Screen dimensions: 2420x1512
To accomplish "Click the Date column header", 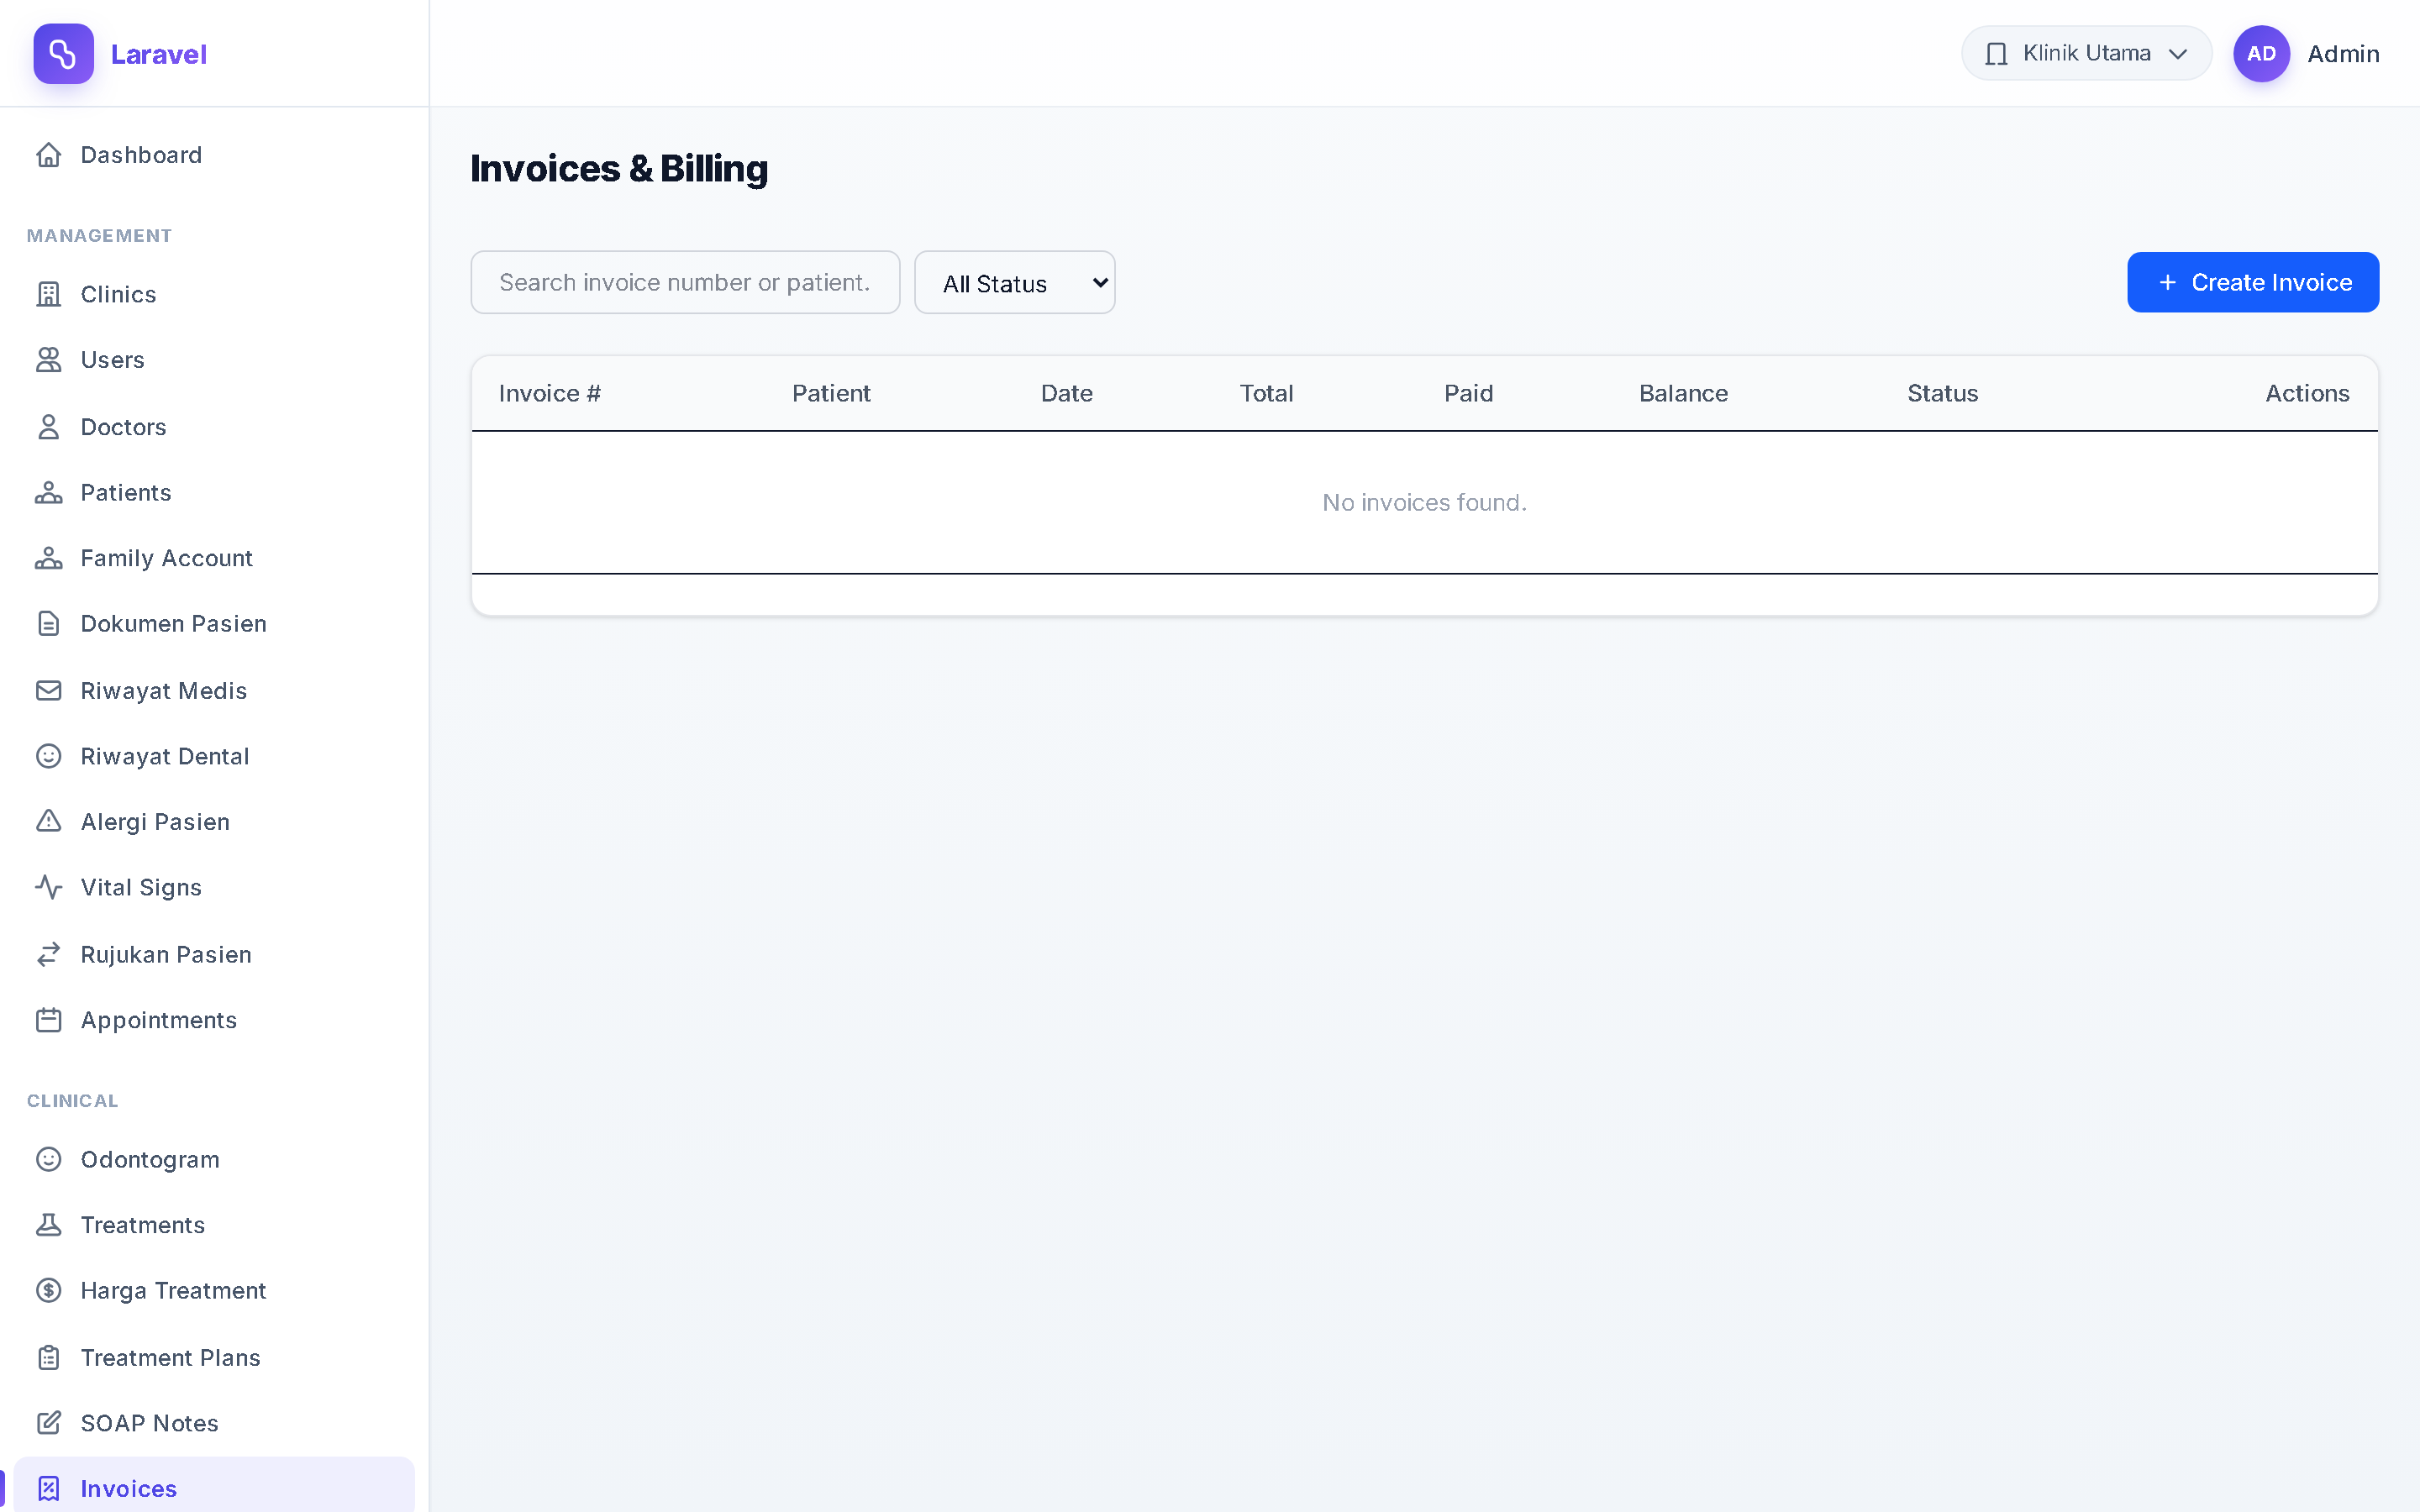I will click(1066, 394).
